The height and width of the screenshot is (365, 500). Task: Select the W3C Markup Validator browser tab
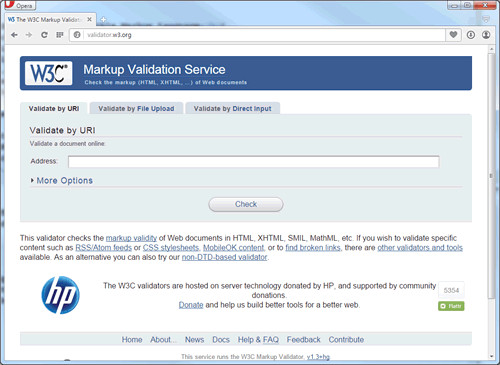[50, 20]
